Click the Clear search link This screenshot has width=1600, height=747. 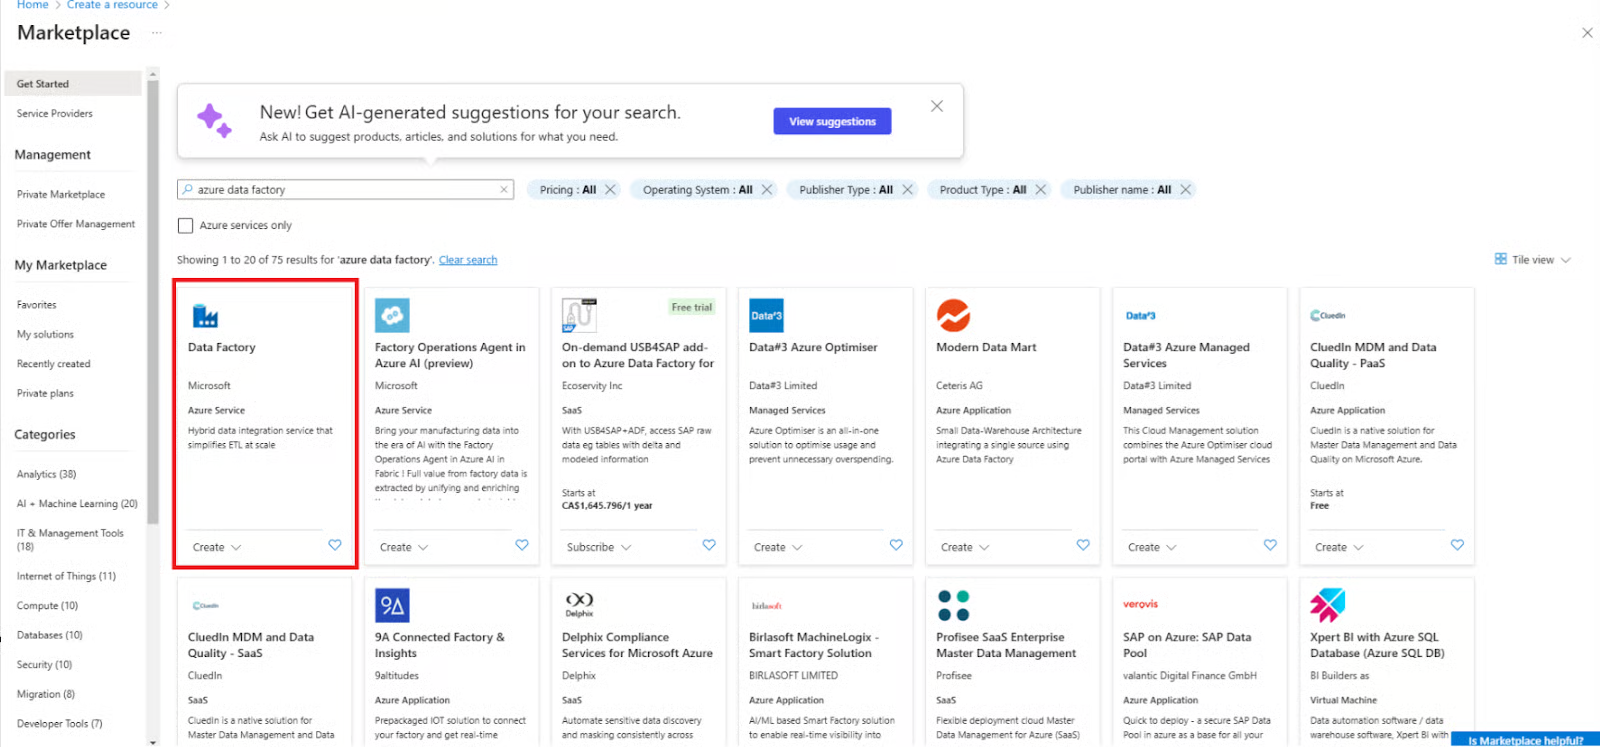[x=468, y=260]
